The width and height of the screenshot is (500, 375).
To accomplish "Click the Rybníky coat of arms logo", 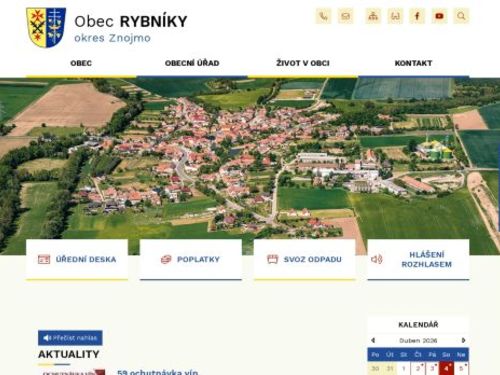I will 46,27.
